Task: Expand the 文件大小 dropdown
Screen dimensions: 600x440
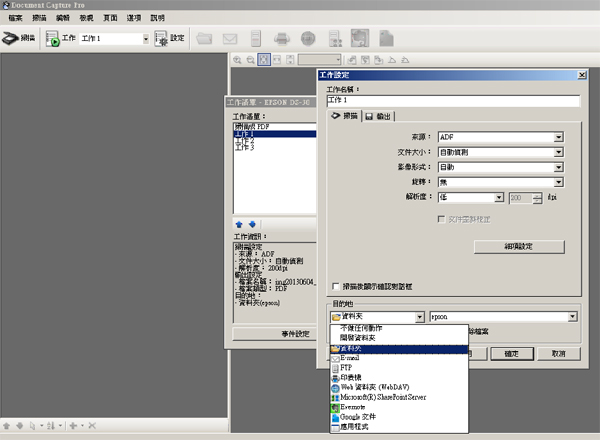Action: pos(558,152)
